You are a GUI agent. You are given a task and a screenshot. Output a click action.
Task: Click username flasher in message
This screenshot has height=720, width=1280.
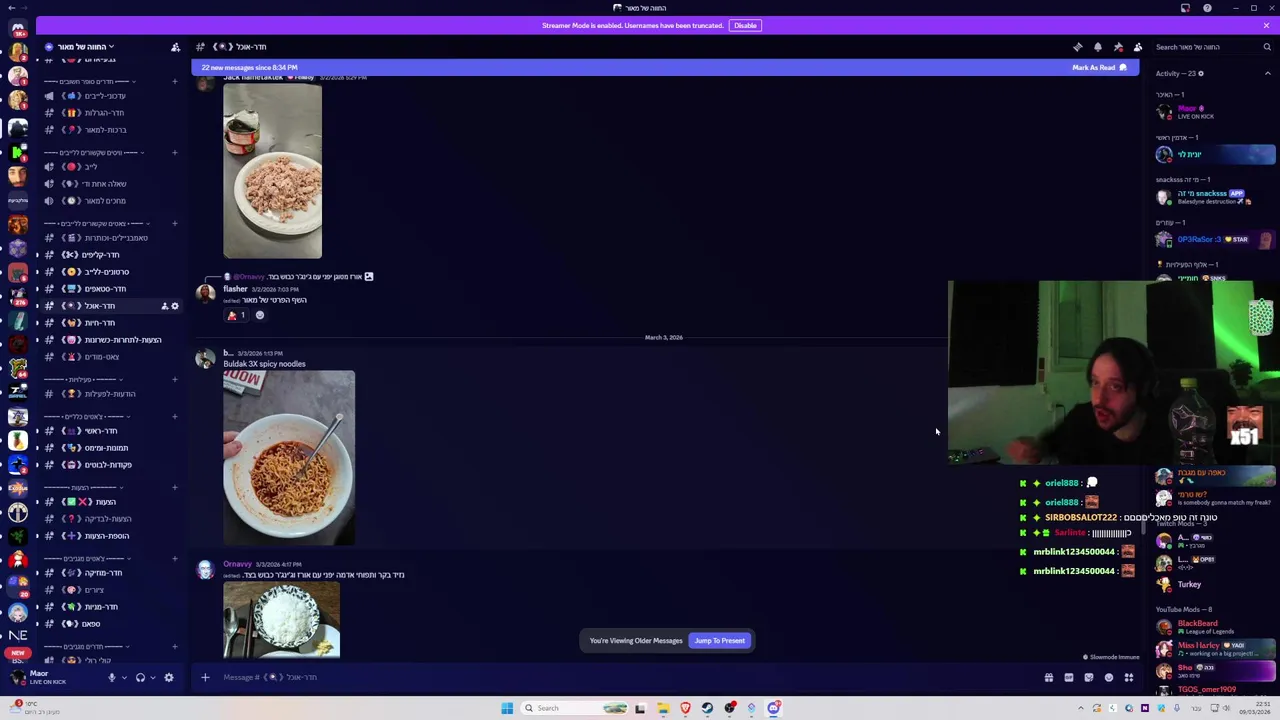coord(235,289)
